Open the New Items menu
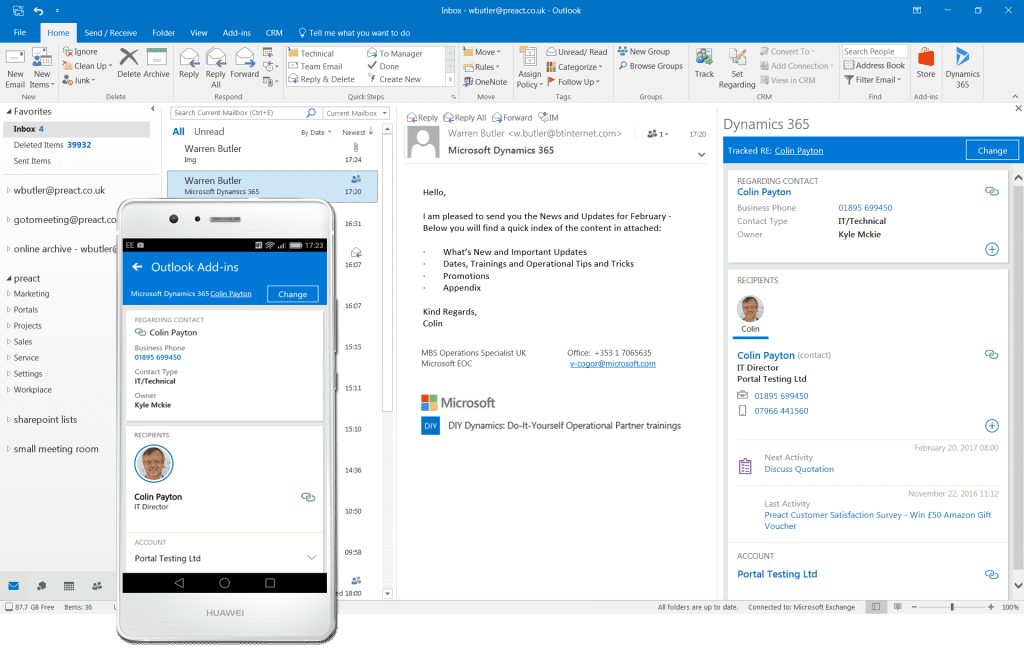1024x649 pixels. [x=41, y=68]
